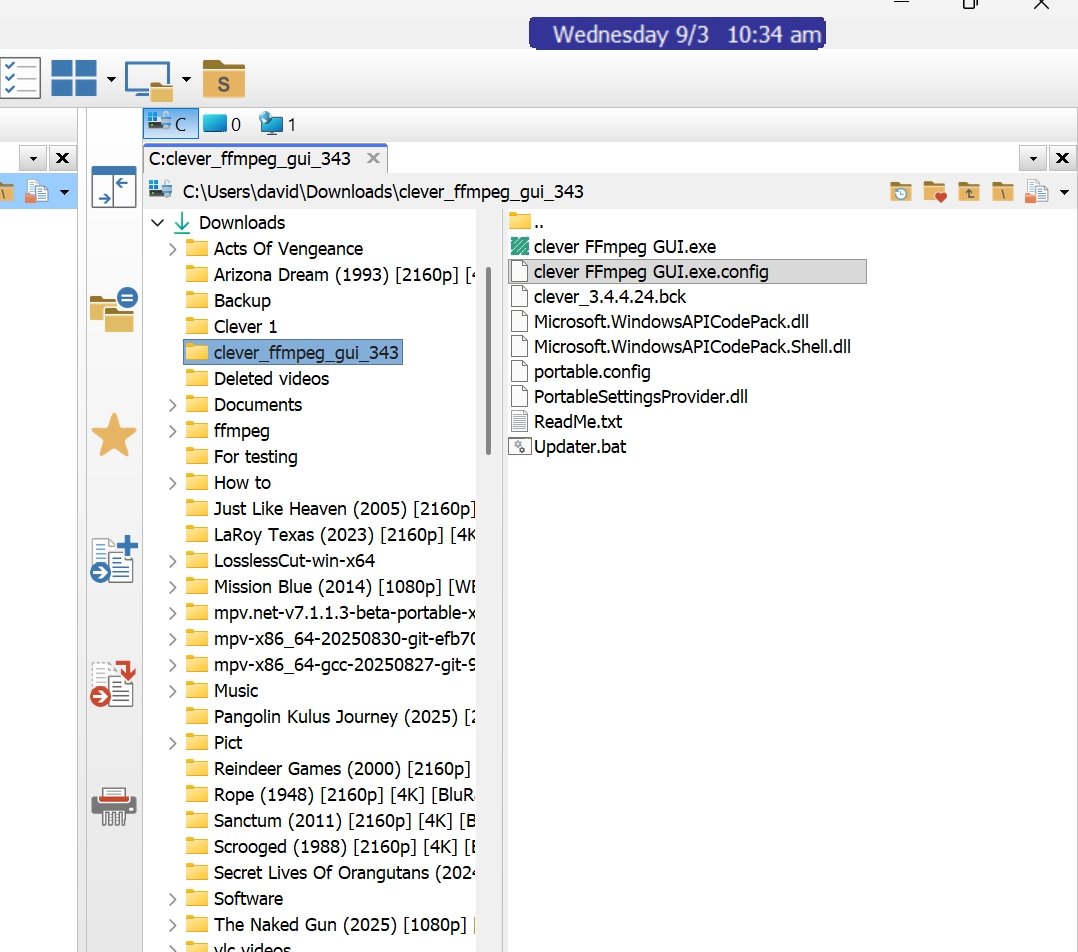Expand the Acts Of Vengeance folder
Viewport: 1078px width, 952px height.
[173, 249]
